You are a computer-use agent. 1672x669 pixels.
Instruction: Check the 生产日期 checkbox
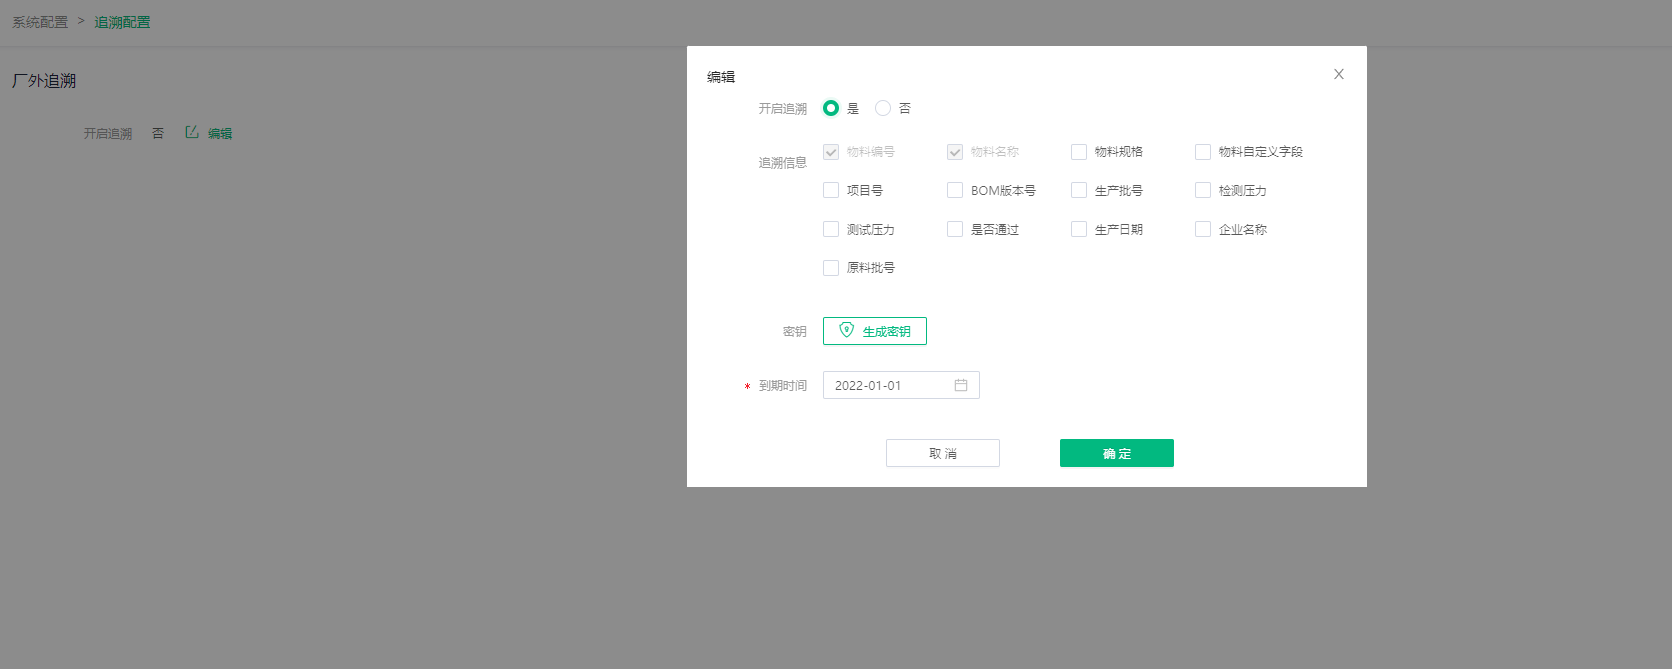point(1079,229)
